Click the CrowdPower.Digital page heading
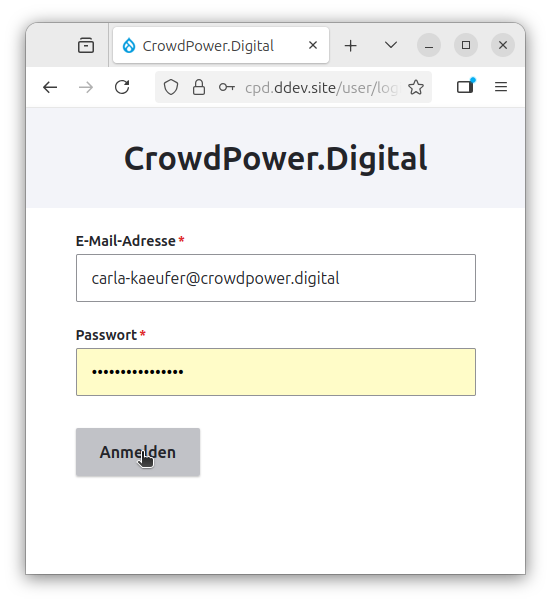This screenshot has height=603, width=551. point(275,158)
